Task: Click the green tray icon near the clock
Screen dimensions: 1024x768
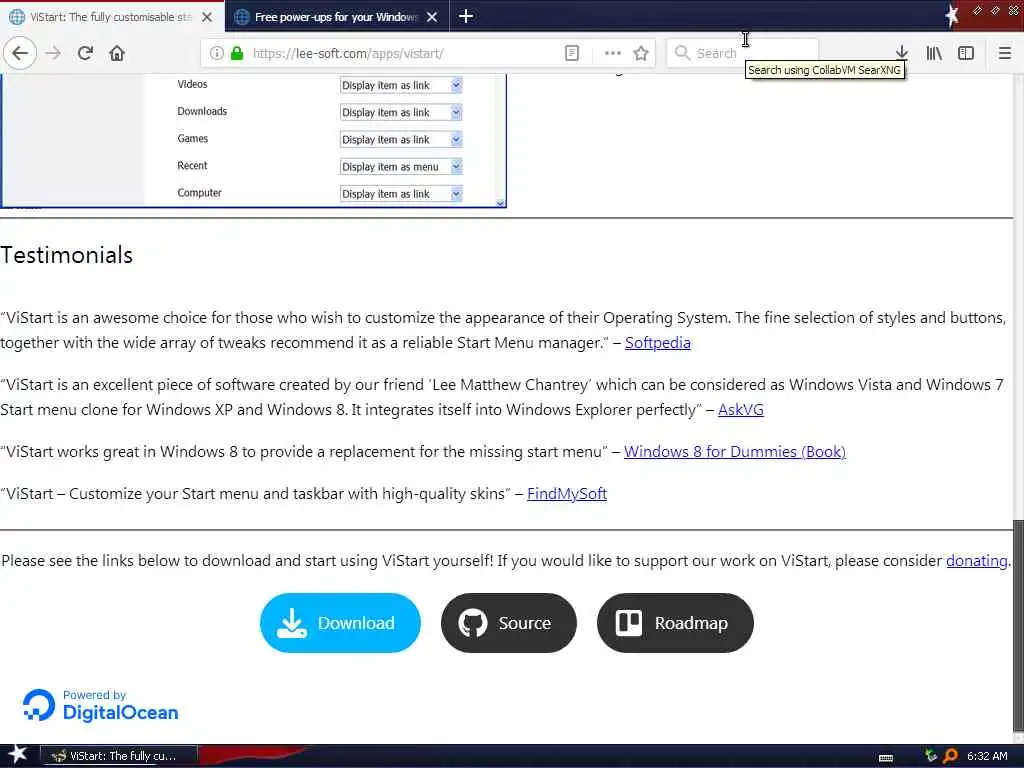Action: (x=931, y=756)
